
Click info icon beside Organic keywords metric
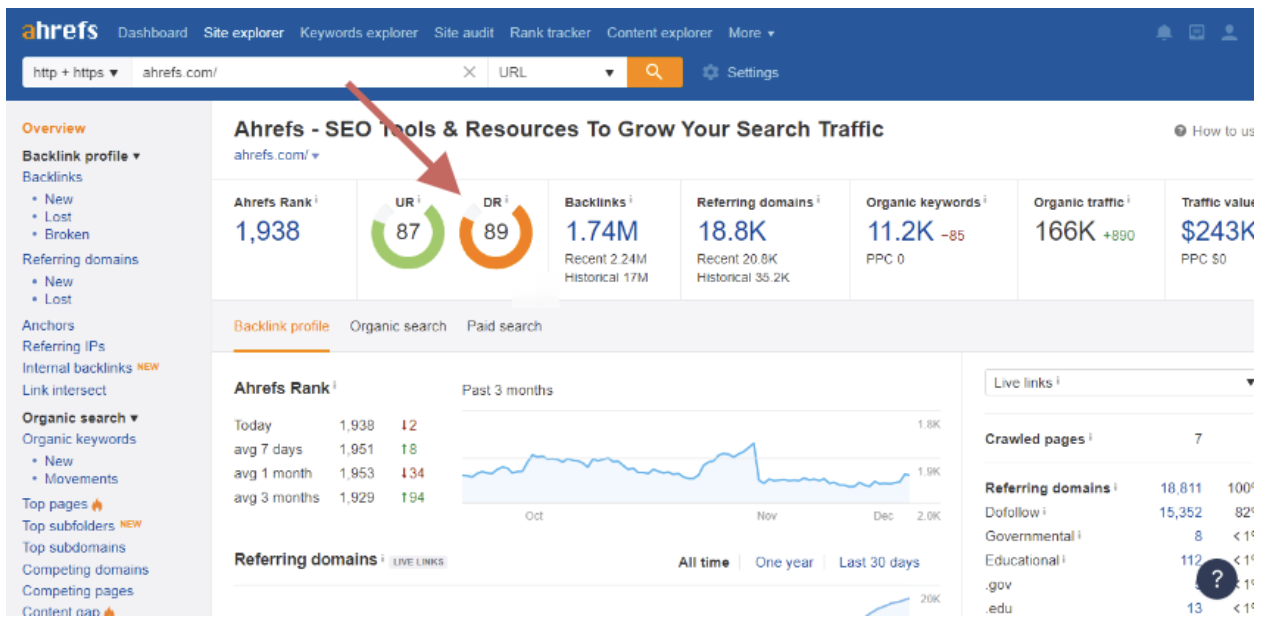(x=983, y=201)
